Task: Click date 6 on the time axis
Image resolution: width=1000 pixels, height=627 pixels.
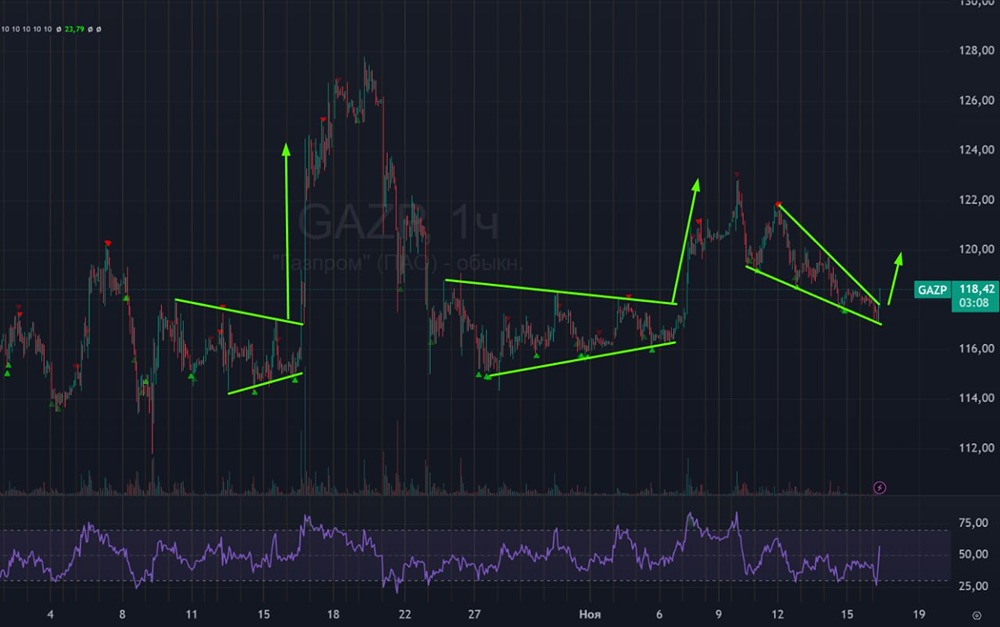Action: (659, 614)
